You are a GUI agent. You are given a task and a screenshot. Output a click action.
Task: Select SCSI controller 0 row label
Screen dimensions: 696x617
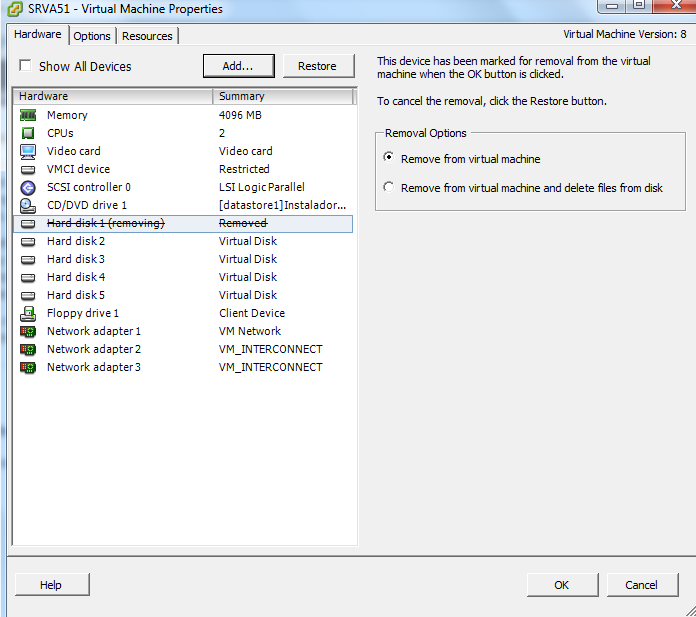pyautogui.click(x=89, y=187)
